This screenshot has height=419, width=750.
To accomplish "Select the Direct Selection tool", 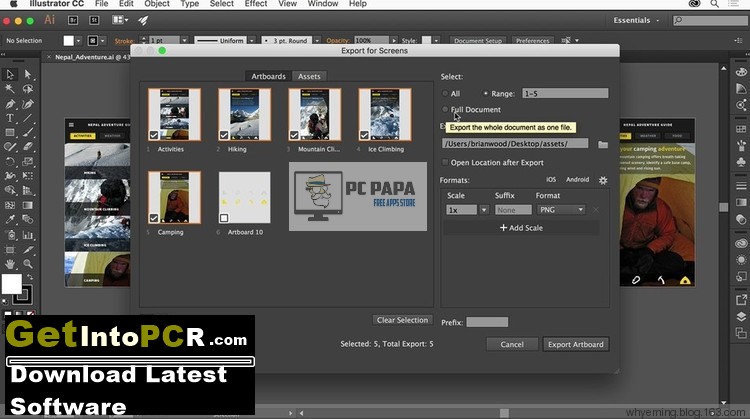I will click(28, 75).
